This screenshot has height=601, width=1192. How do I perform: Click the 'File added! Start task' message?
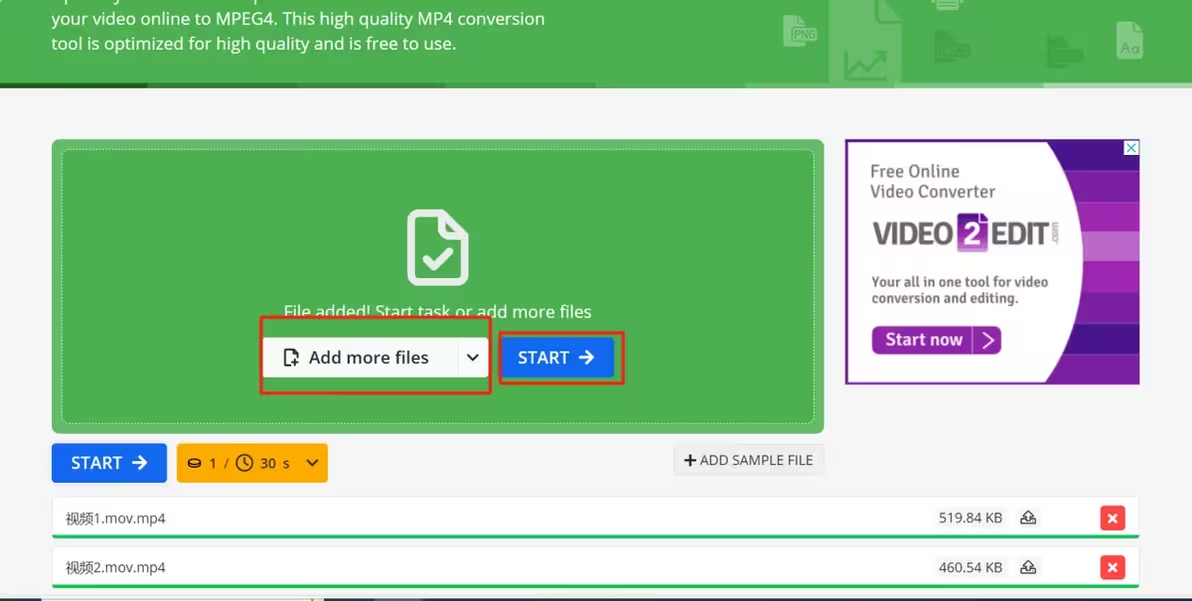coord(437,312)
